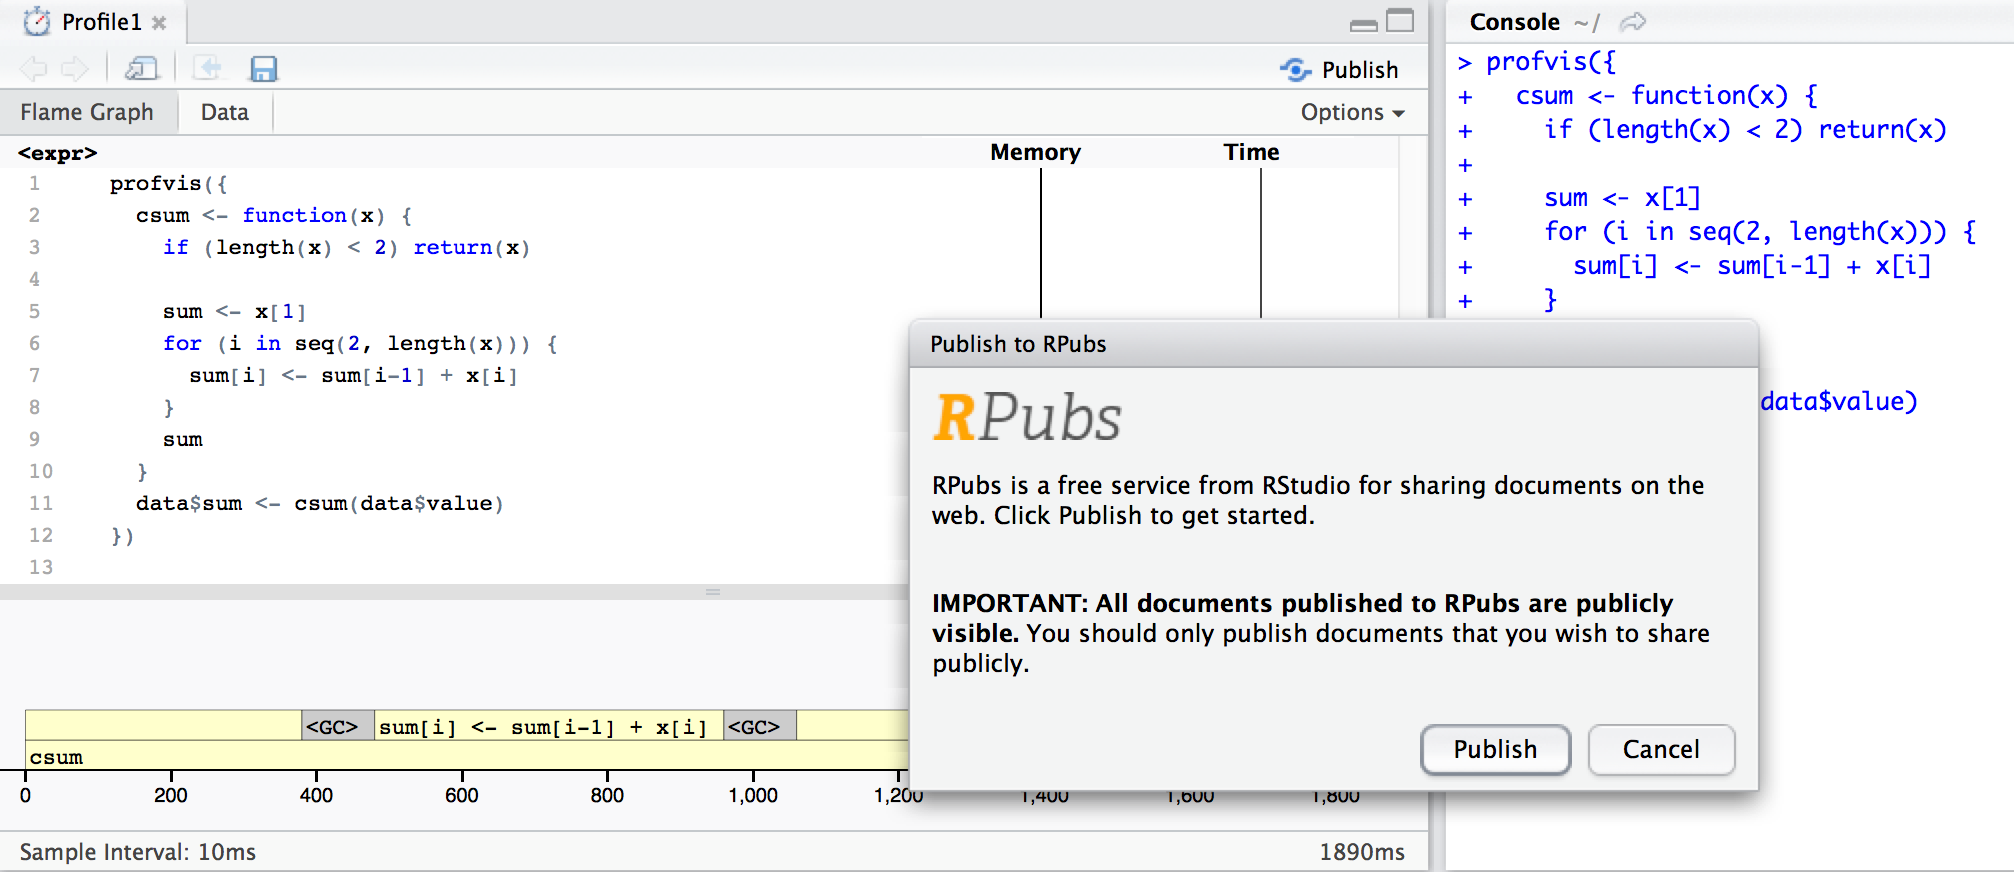
Task: Select the Console tab
Action: 1514,22
